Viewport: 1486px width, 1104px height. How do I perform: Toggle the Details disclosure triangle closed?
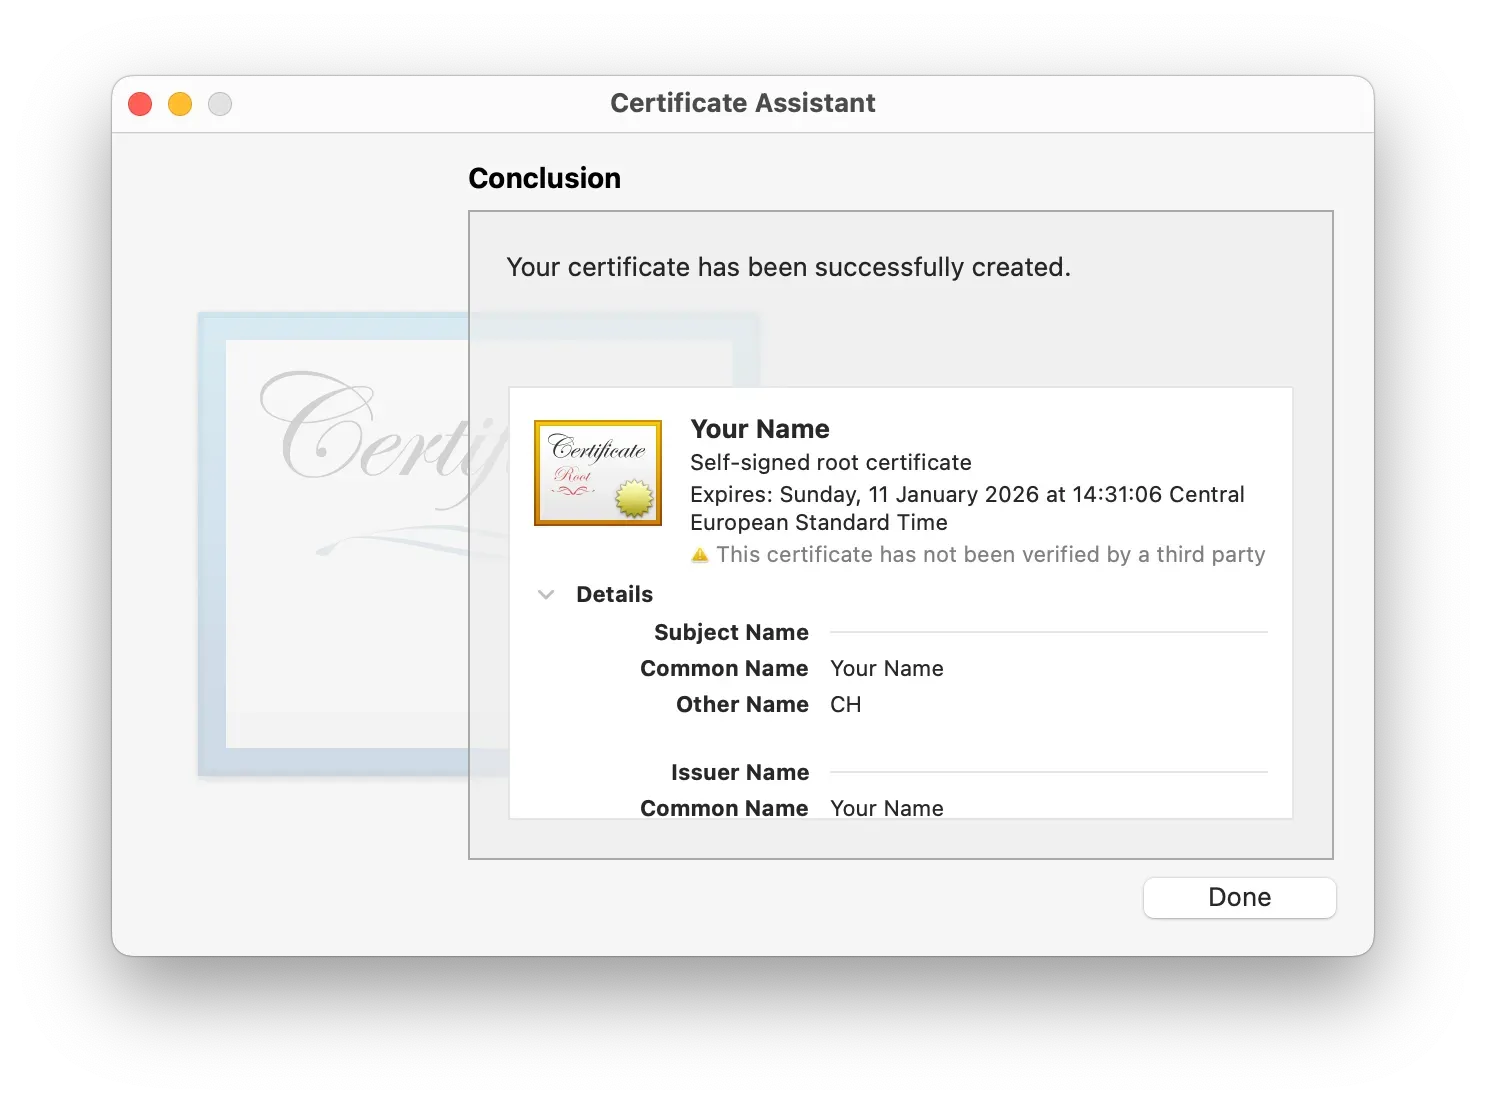546,593
